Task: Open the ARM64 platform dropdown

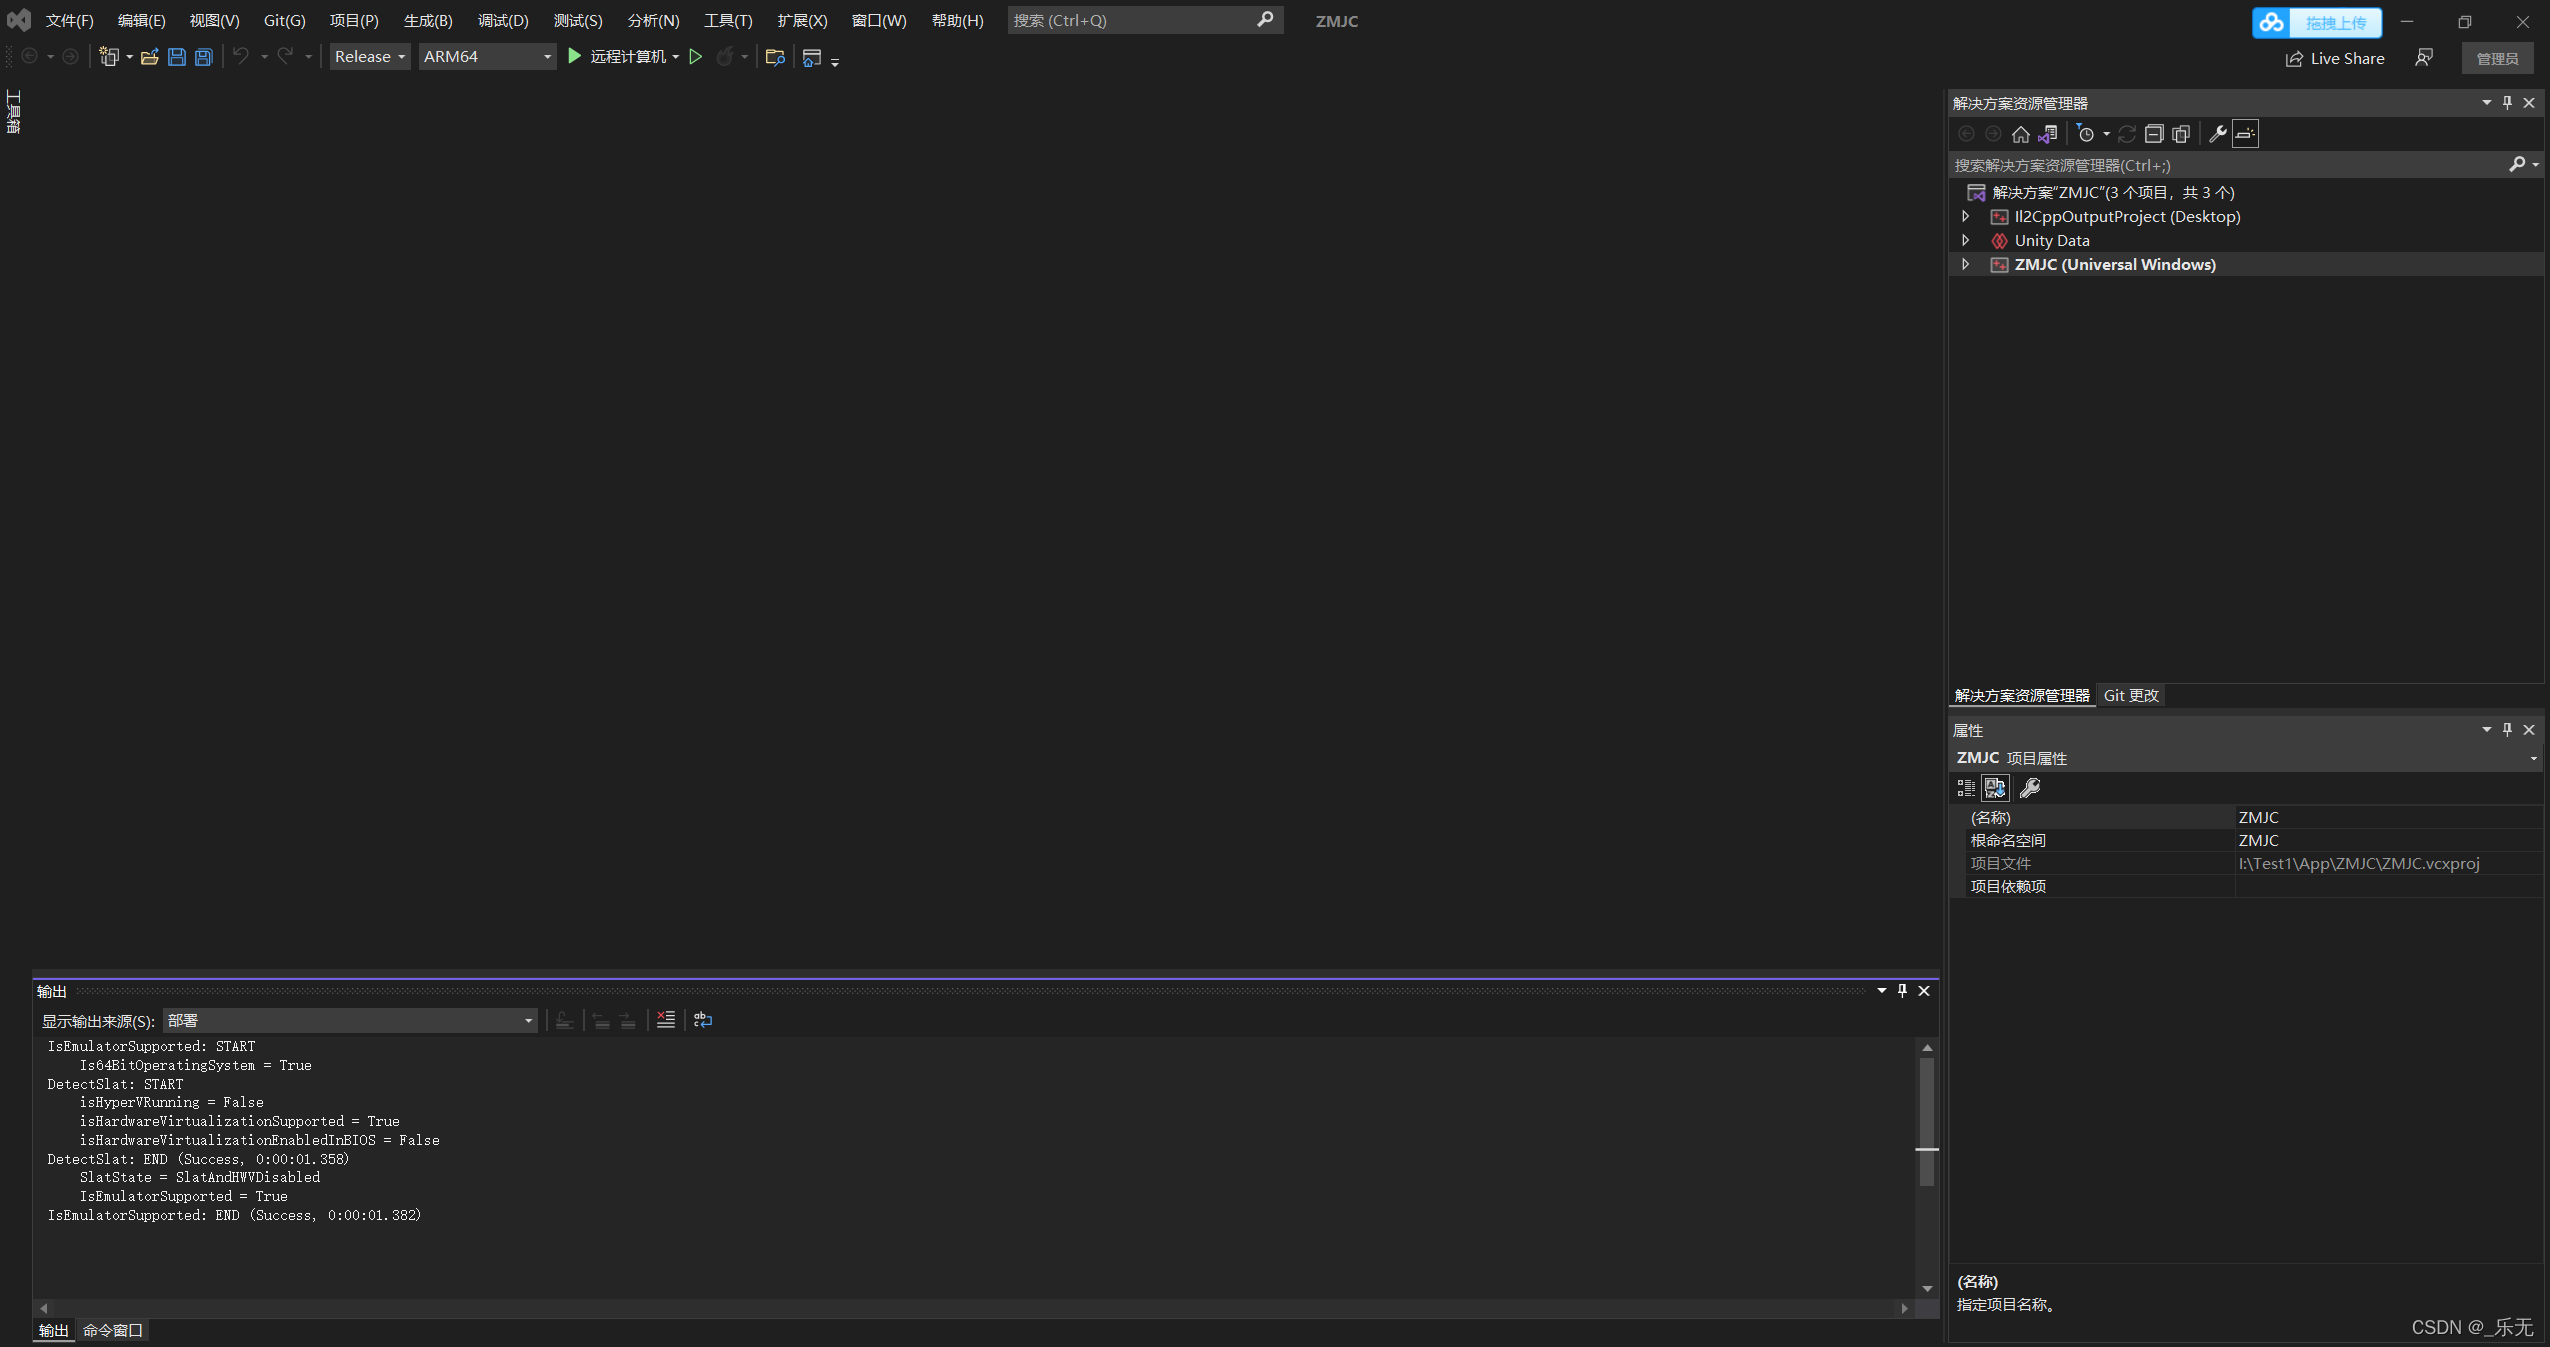Action: click(487, 57)
